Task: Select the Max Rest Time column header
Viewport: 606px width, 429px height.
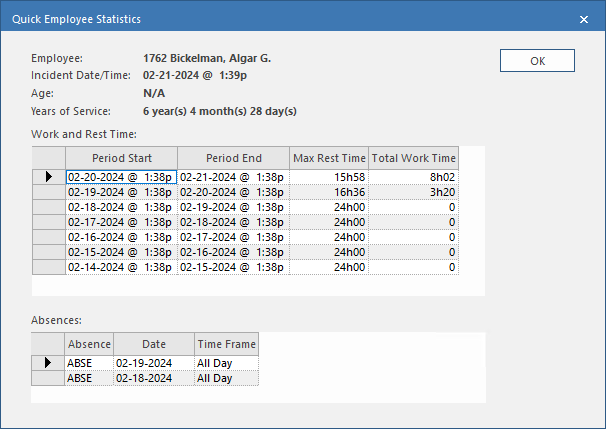Action: tap(329, 158)
